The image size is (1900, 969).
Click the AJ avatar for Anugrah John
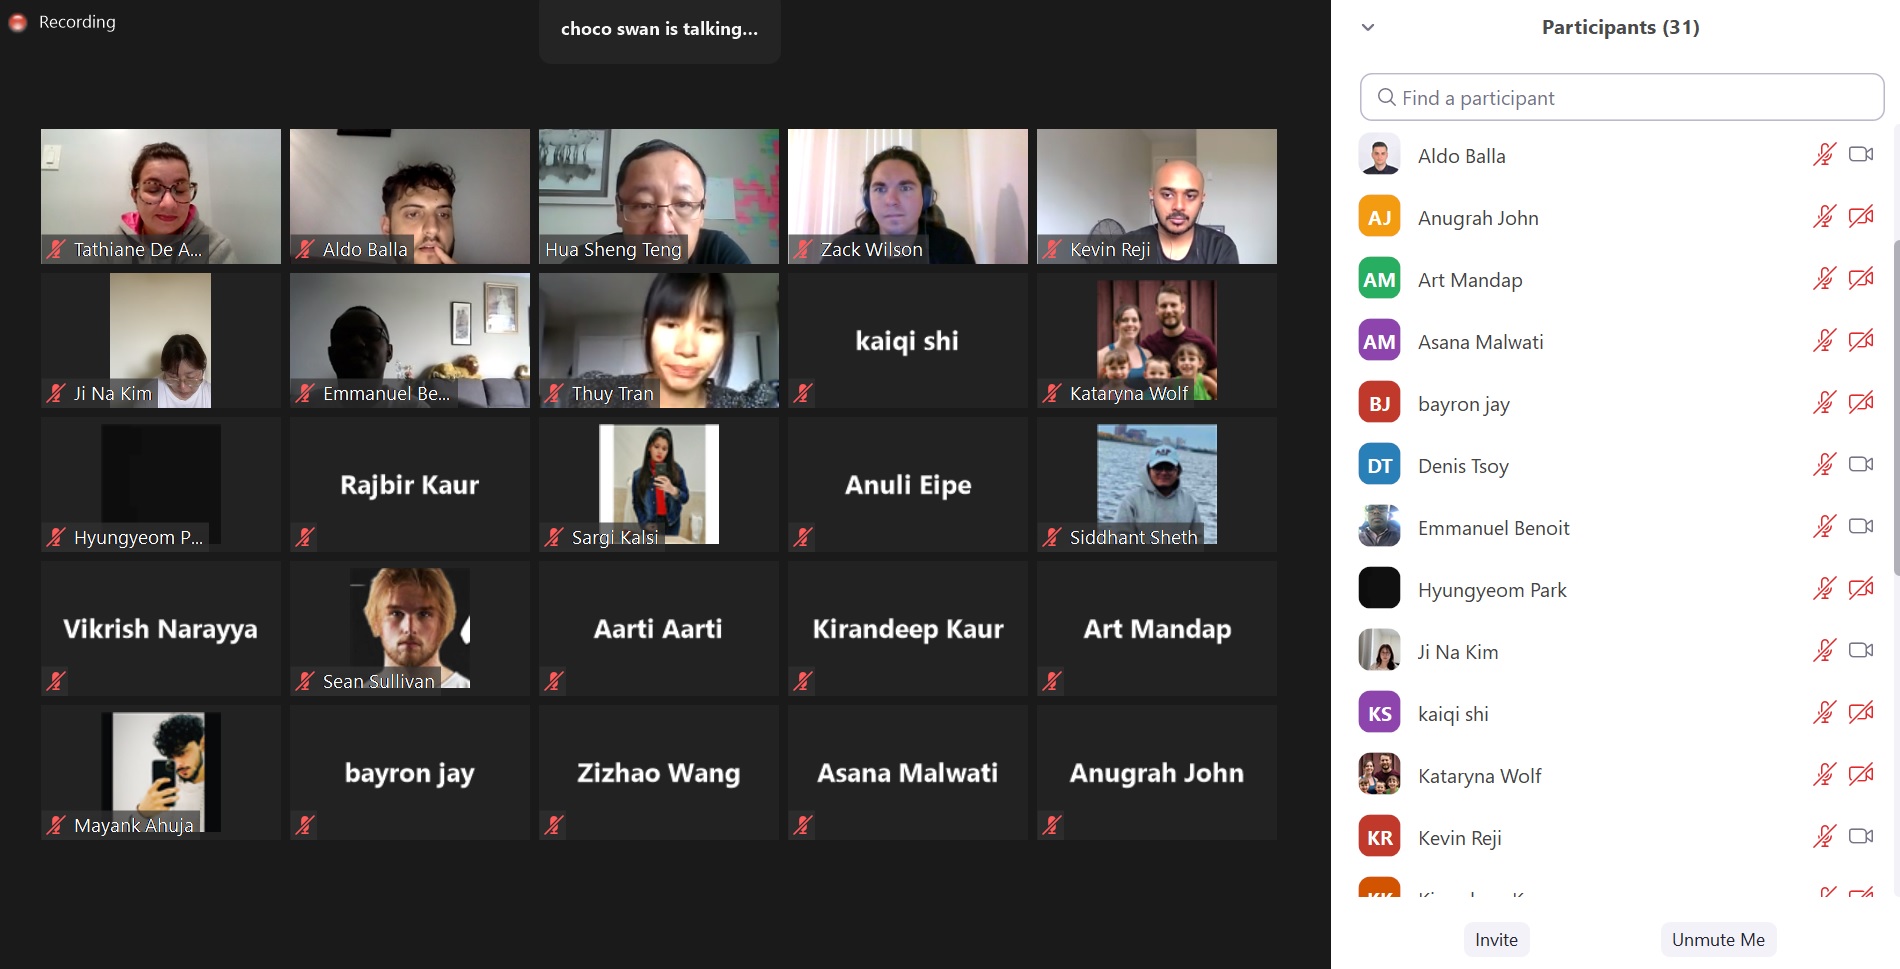click(x=1379, y=217)
